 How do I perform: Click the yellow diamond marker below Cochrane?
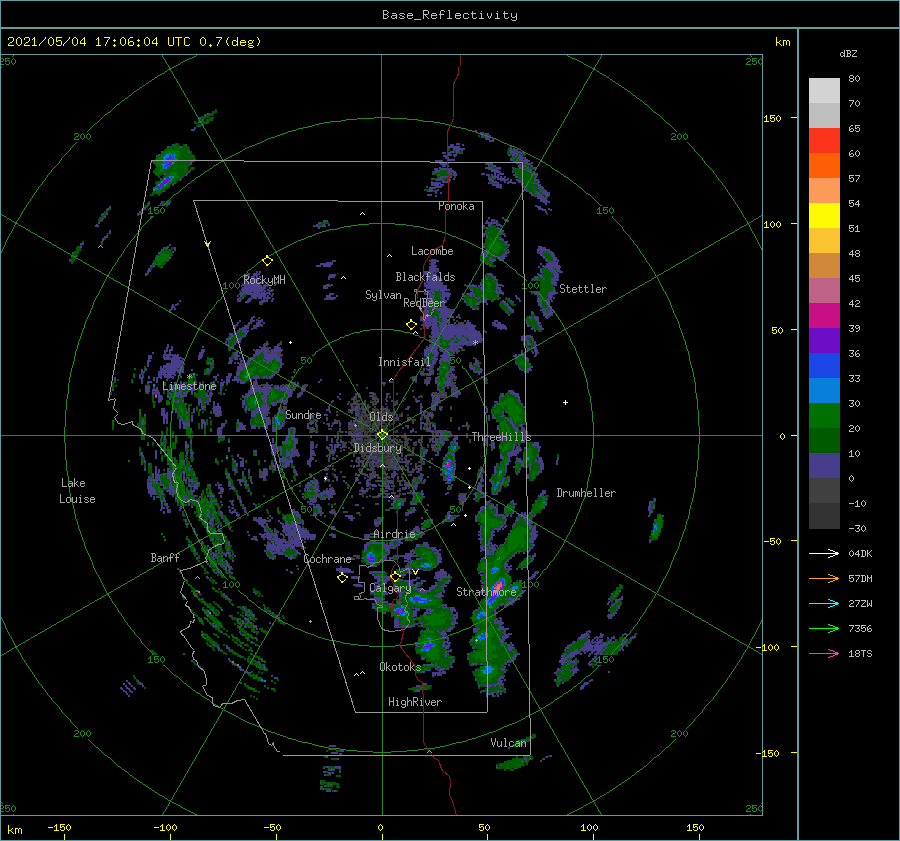point(342,578)
